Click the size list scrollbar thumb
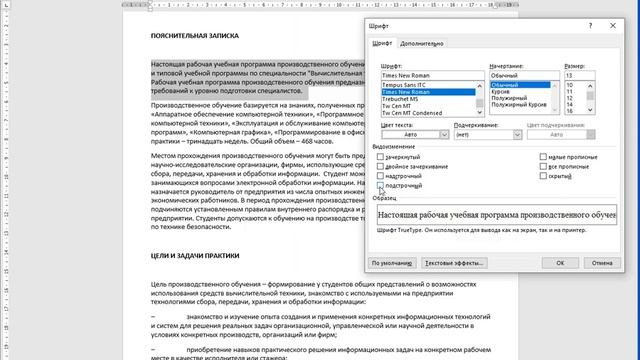Viewport: 640px width, 360px height. point(590,96)
